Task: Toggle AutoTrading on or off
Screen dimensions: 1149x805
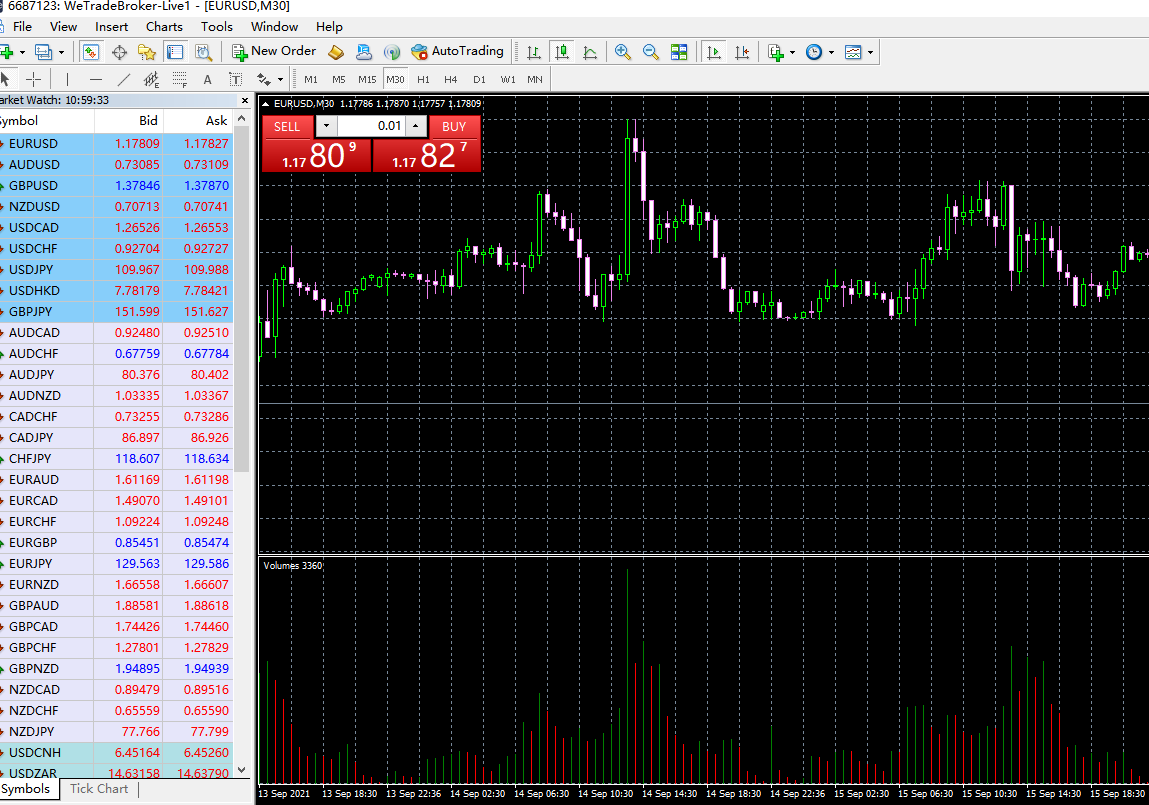Action: pyautogui.click(x=457, y=51)
